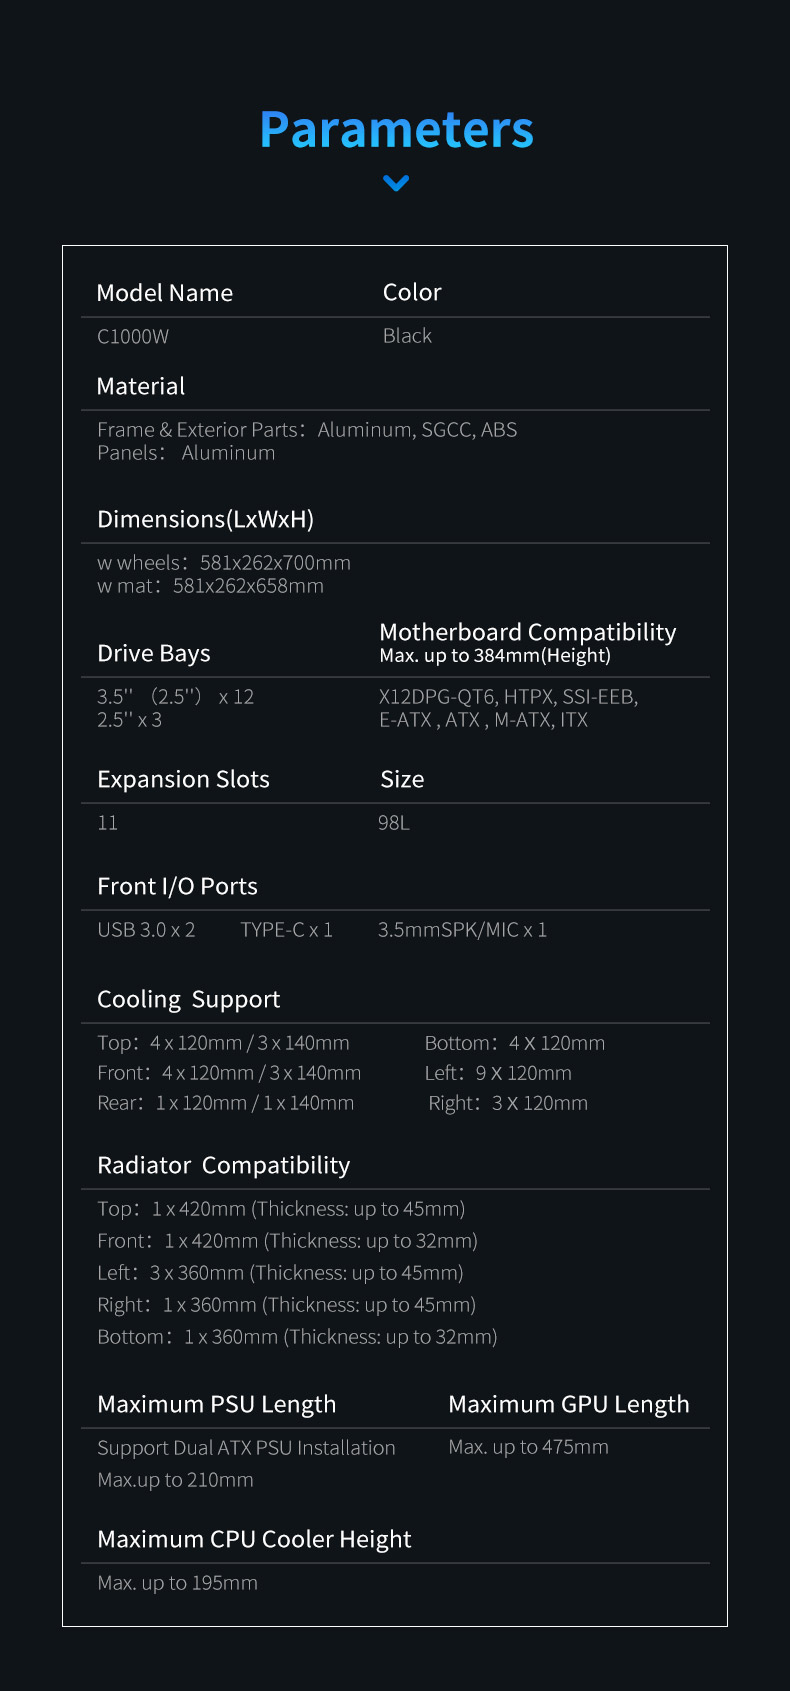Viewport: 790px width, 1691px height.
Task: Click the Cooling Support heading
Action: click(x=189, y=999)
